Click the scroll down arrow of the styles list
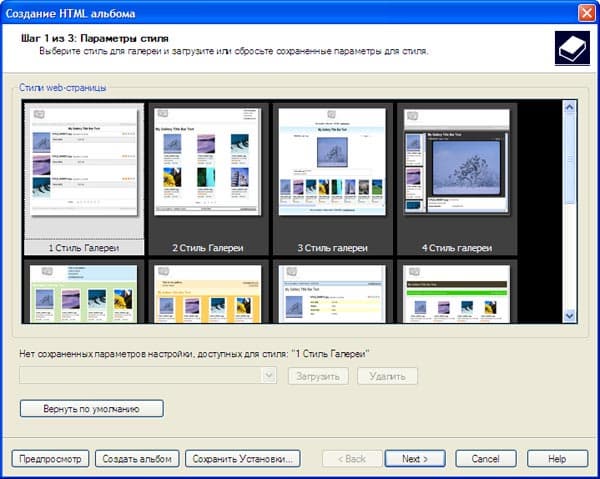Viewport: 600px width, 479px height. pyautogui.click(x=569, y=316)
